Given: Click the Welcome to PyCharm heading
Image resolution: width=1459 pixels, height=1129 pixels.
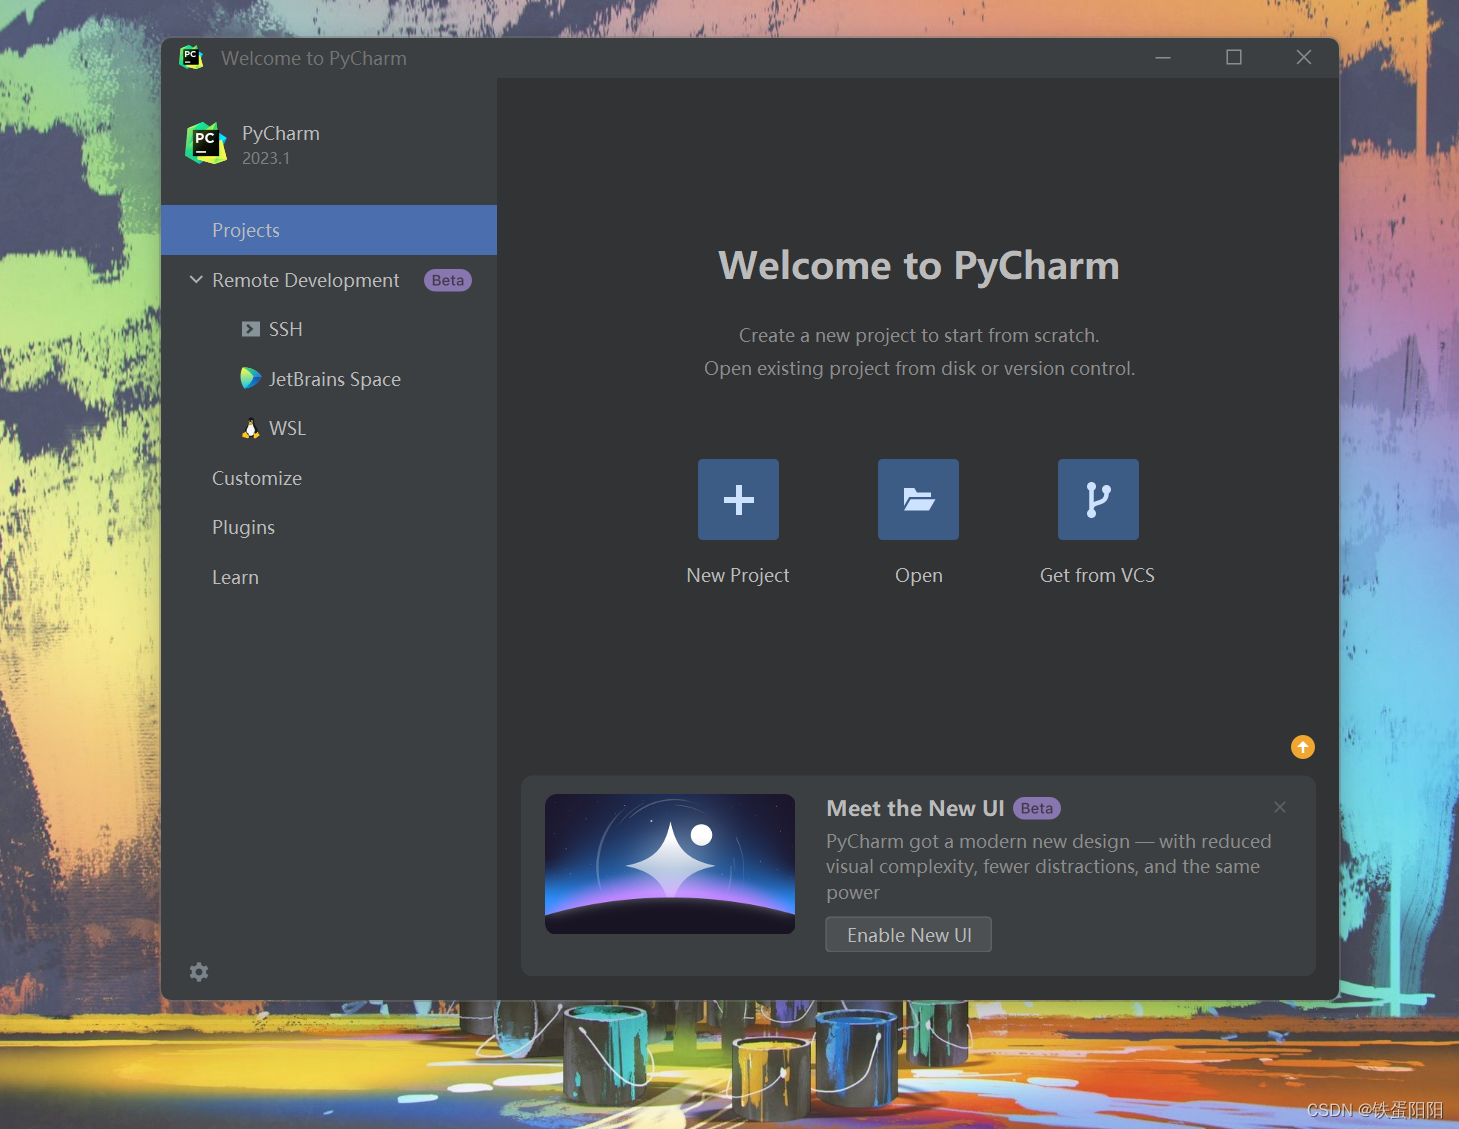Looking at the screenshot, I should [919, 266].
